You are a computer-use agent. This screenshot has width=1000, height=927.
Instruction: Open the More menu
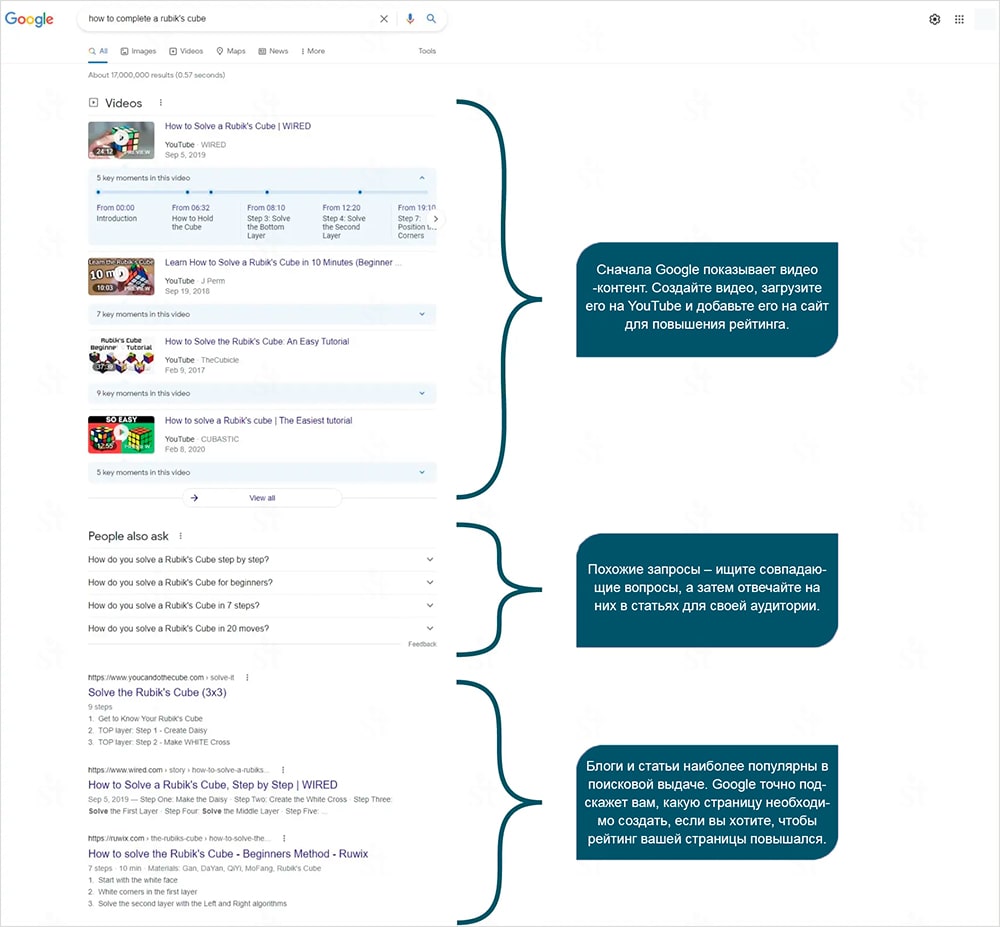coord(313,51)
